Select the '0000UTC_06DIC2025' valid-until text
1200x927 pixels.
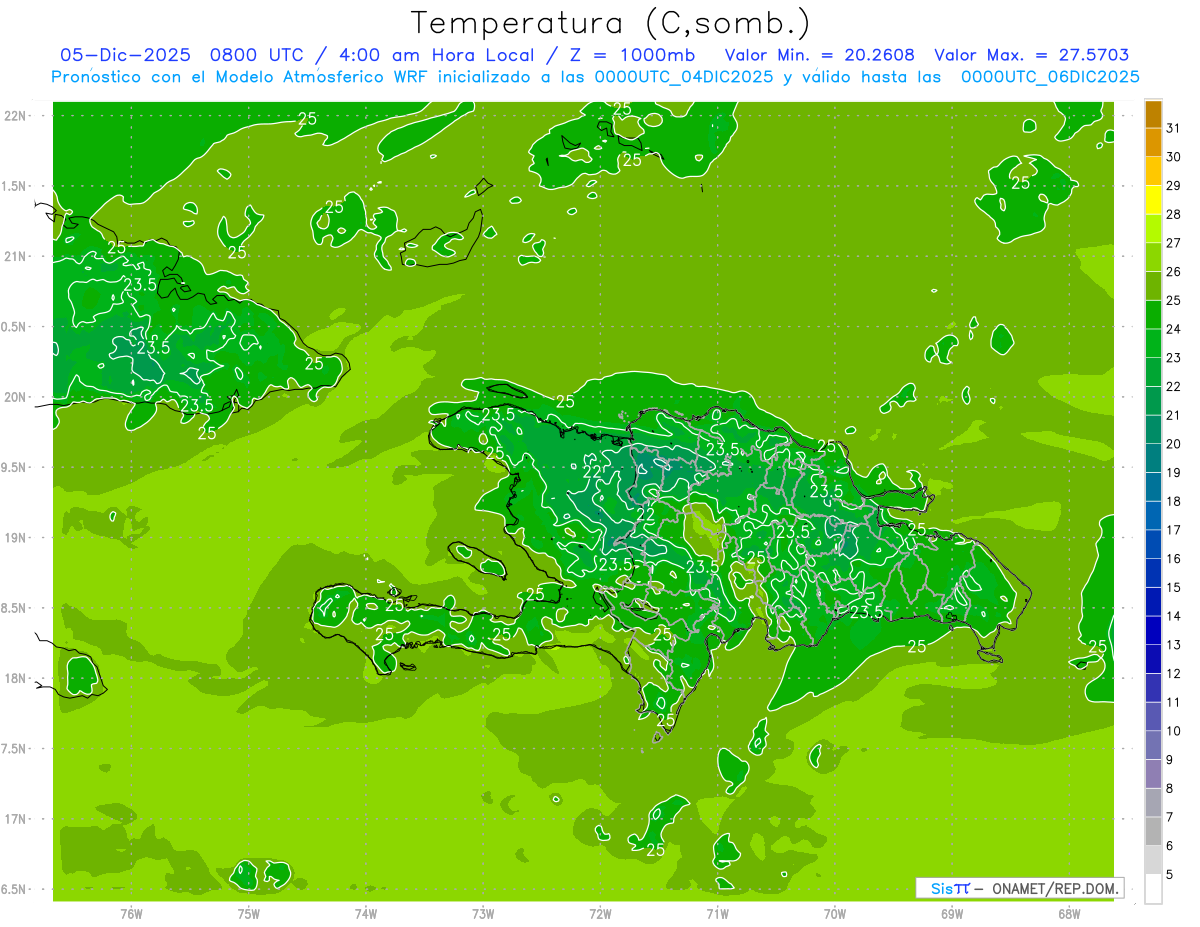[x=1050, y=77]
